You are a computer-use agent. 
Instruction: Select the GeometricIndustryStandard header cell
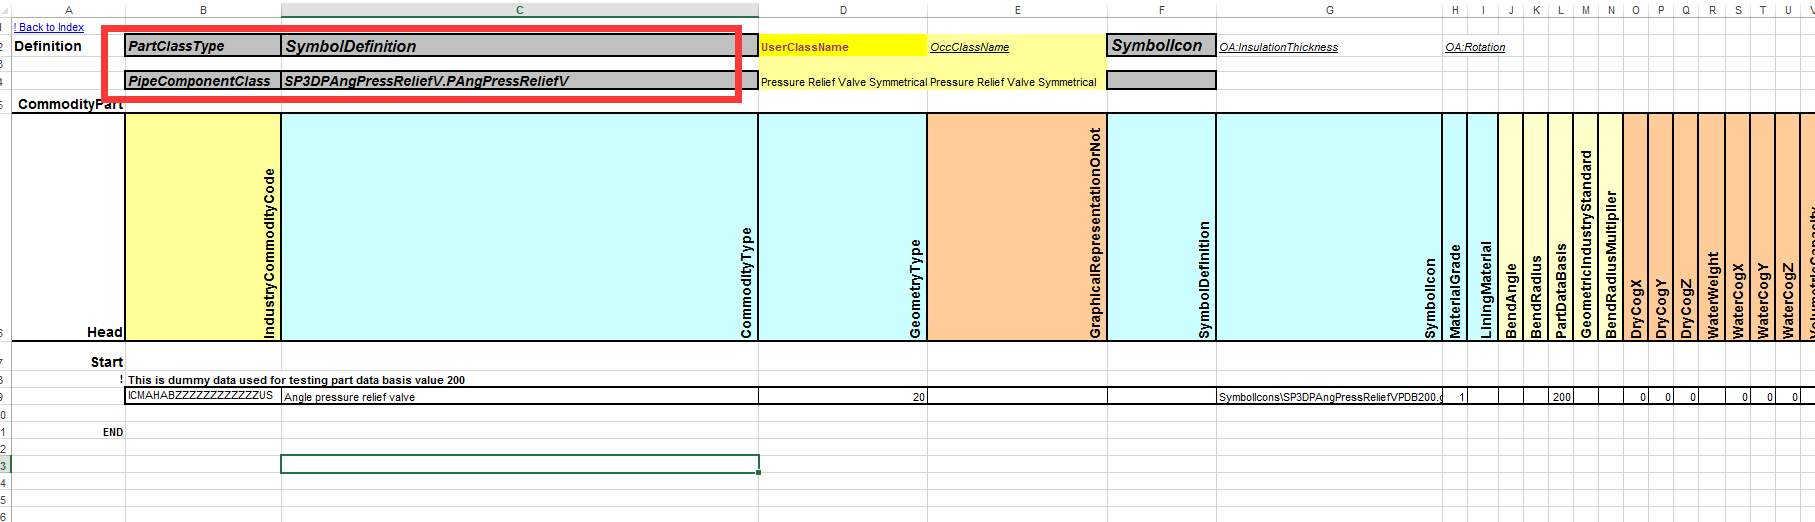pyautogui.click(x=1585, y=227)
